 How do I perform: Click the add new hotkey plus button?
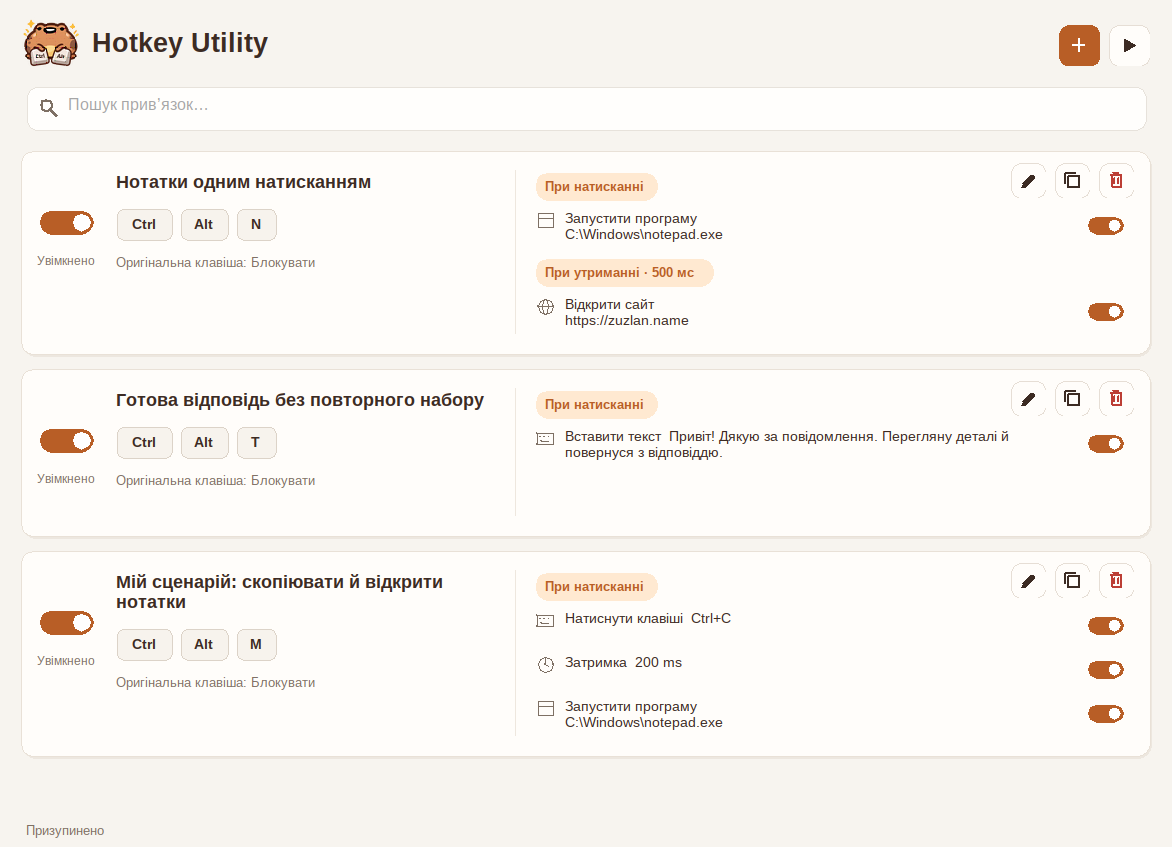(1079, 46)
